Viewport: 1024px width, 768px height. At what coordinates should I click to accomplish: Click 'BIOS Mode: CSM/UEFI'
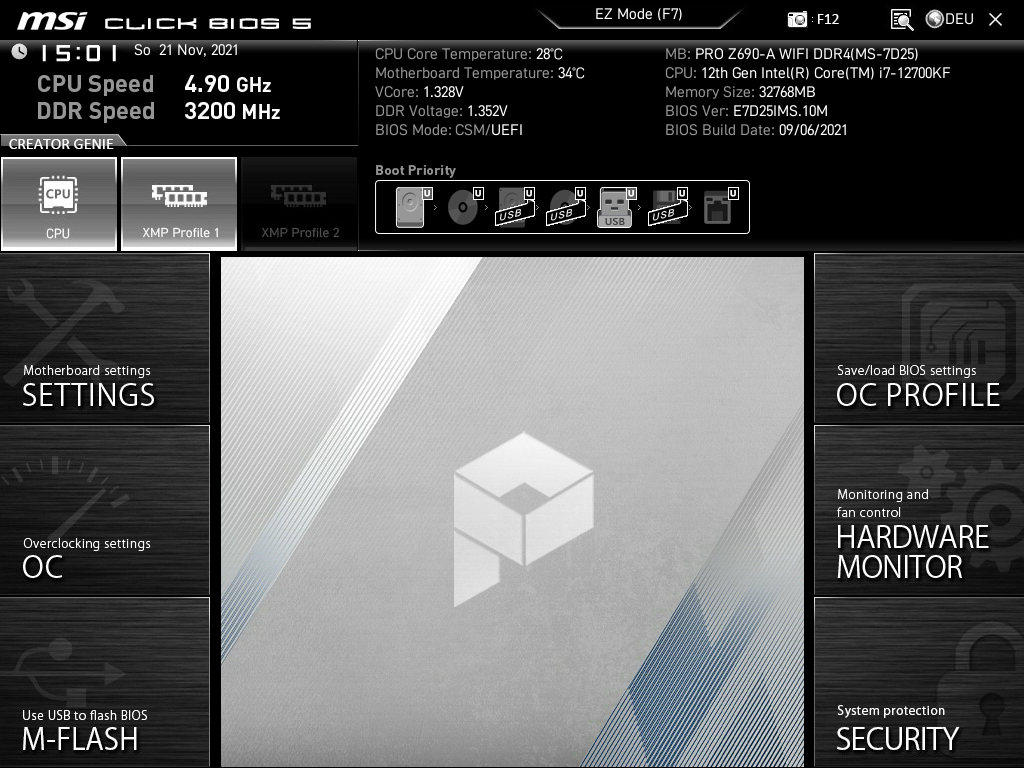[x=449, y=130]
